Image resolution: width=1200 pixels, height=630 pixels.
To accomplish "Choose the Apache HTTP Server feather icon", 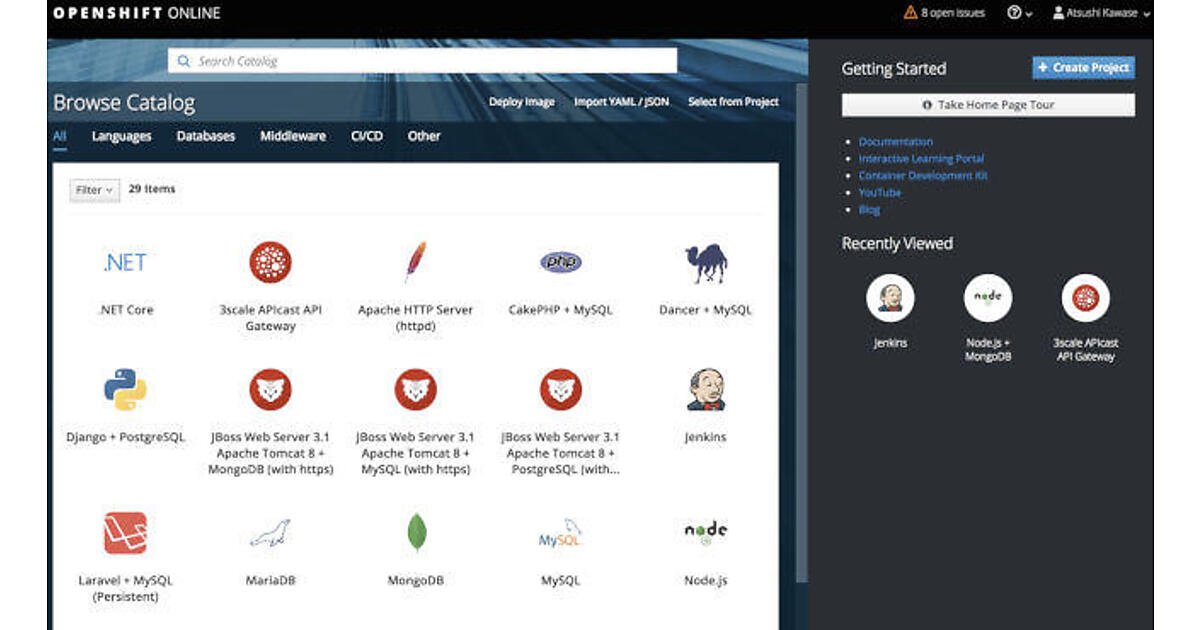I will 415,262.
